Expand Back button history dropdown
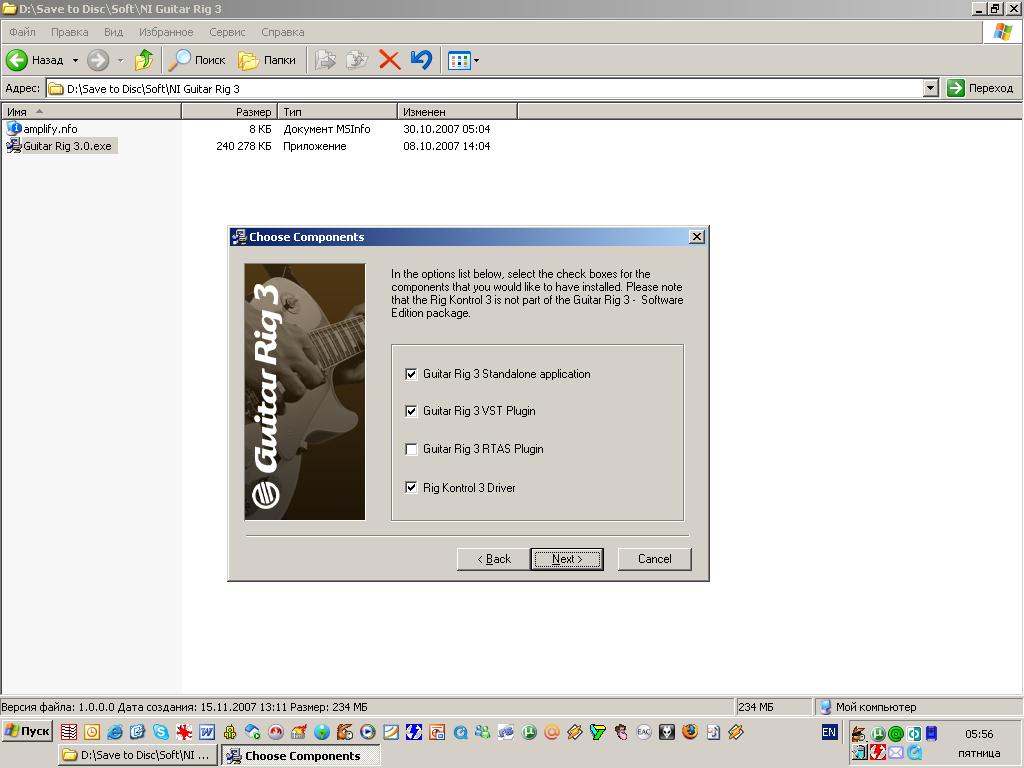 (x=75, y=60)
